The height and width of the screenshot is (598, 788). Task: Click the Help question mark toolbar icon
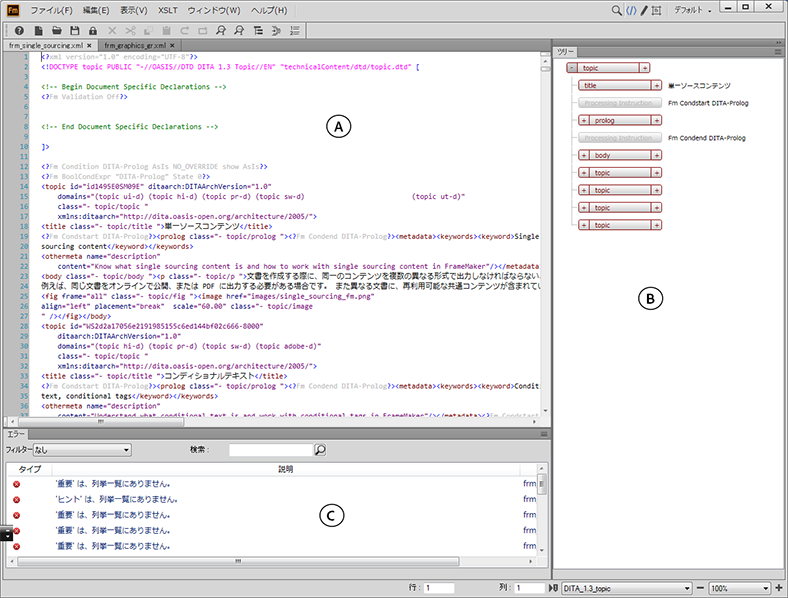tap(19, 31)
